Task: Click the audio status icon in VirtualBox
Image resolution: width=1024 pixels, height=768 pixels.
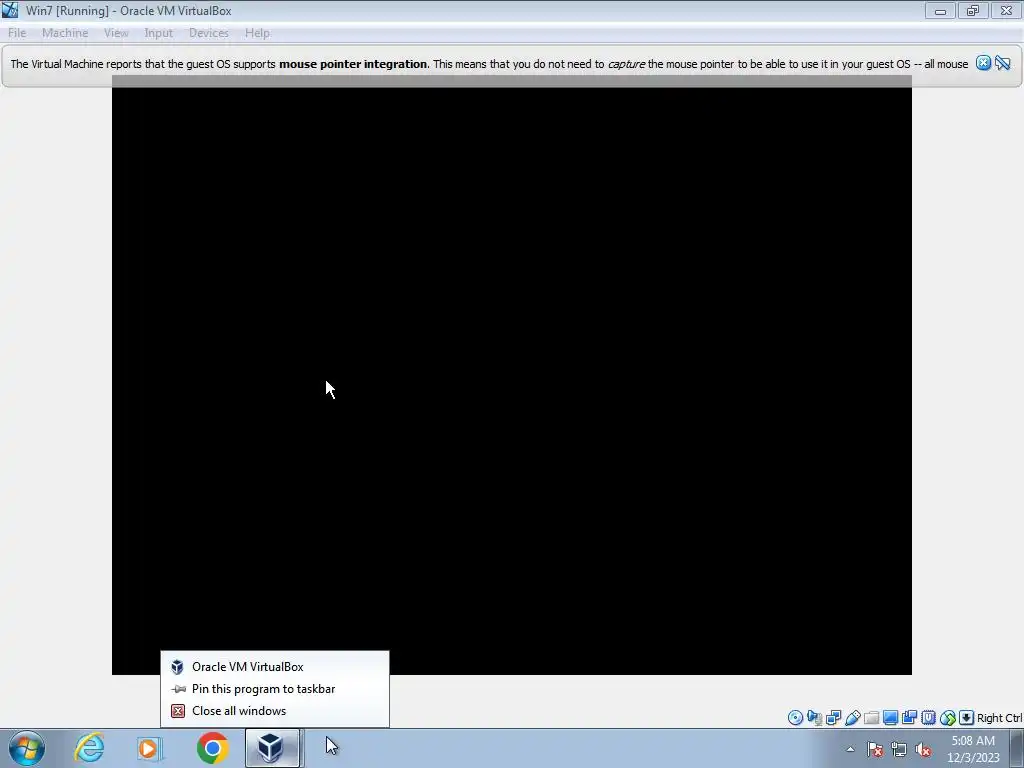Action: point(814,718)
